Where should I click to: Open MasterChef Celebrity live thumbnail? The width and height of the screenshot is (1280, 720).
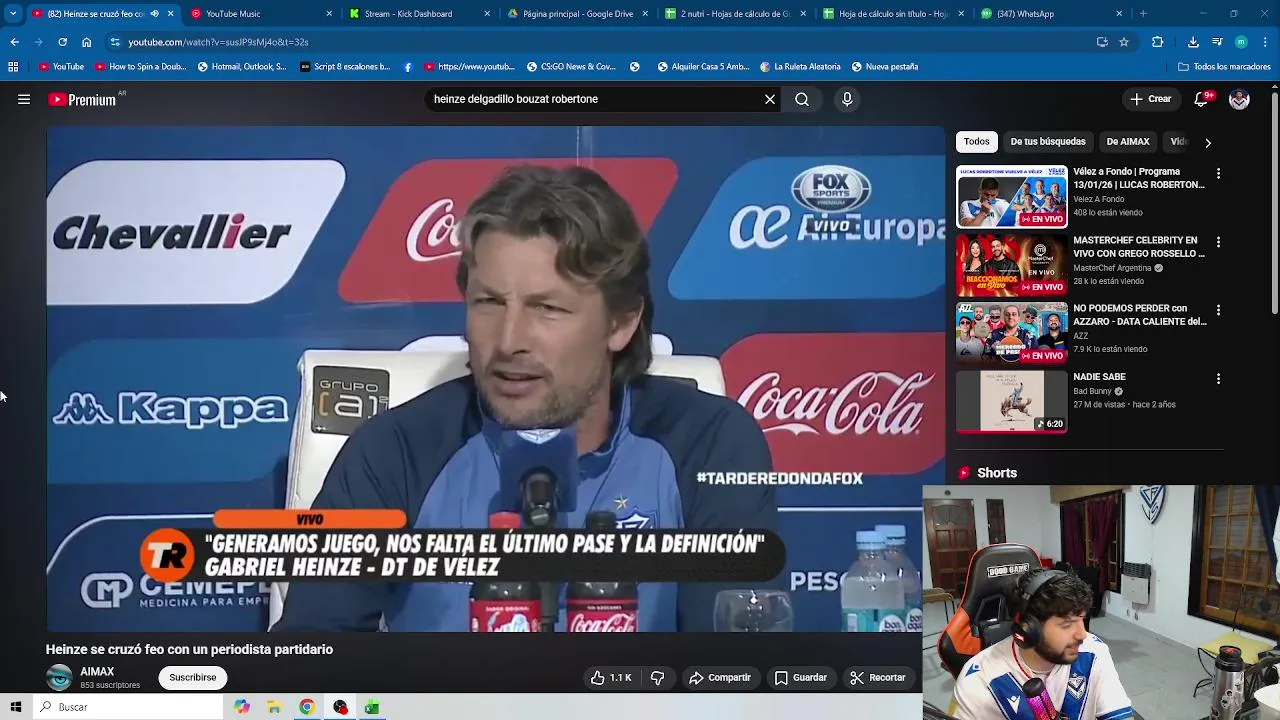click(x=1012, y=265)
